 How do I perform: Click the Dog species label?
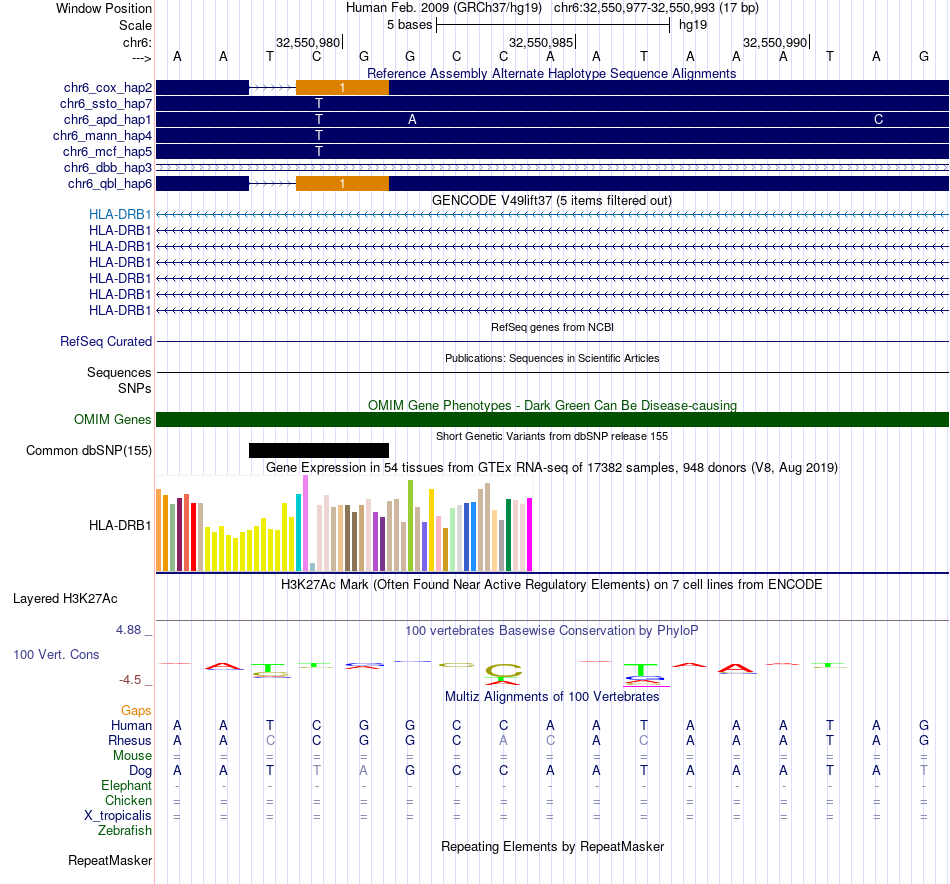tap(141, 771)
